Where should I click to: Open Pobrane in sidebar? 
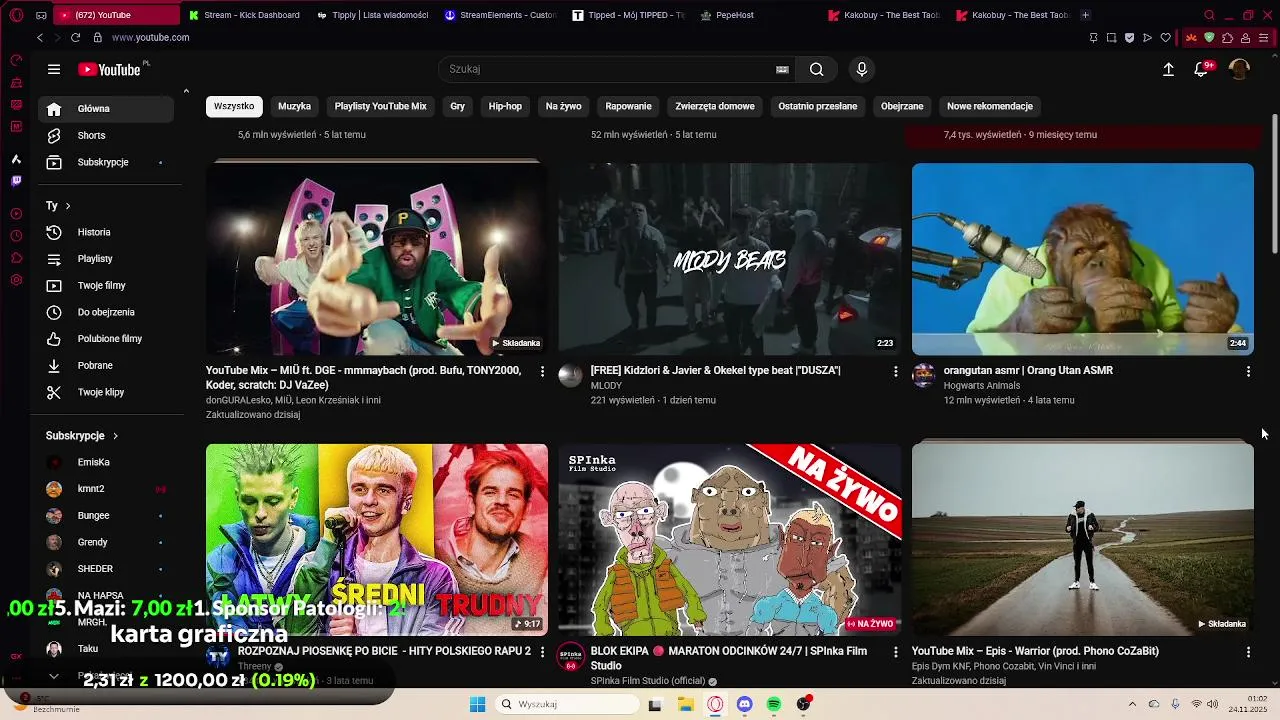(106, 365)
